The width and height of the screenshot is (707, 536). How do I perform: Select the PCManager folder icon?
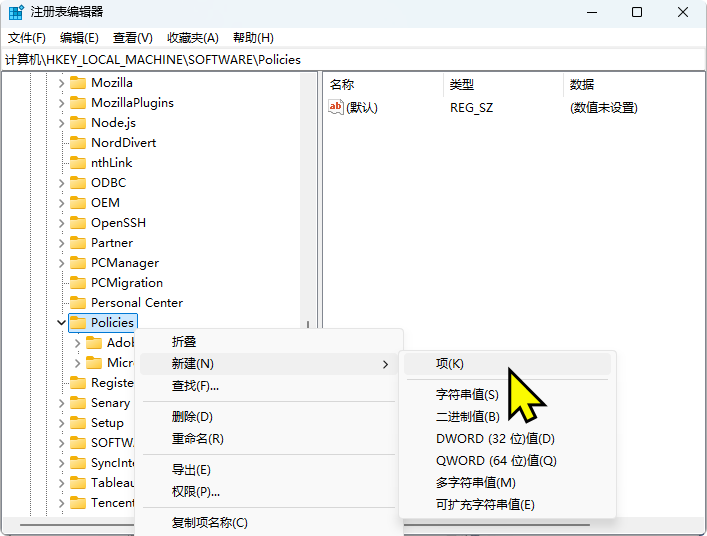pos(78,263)
